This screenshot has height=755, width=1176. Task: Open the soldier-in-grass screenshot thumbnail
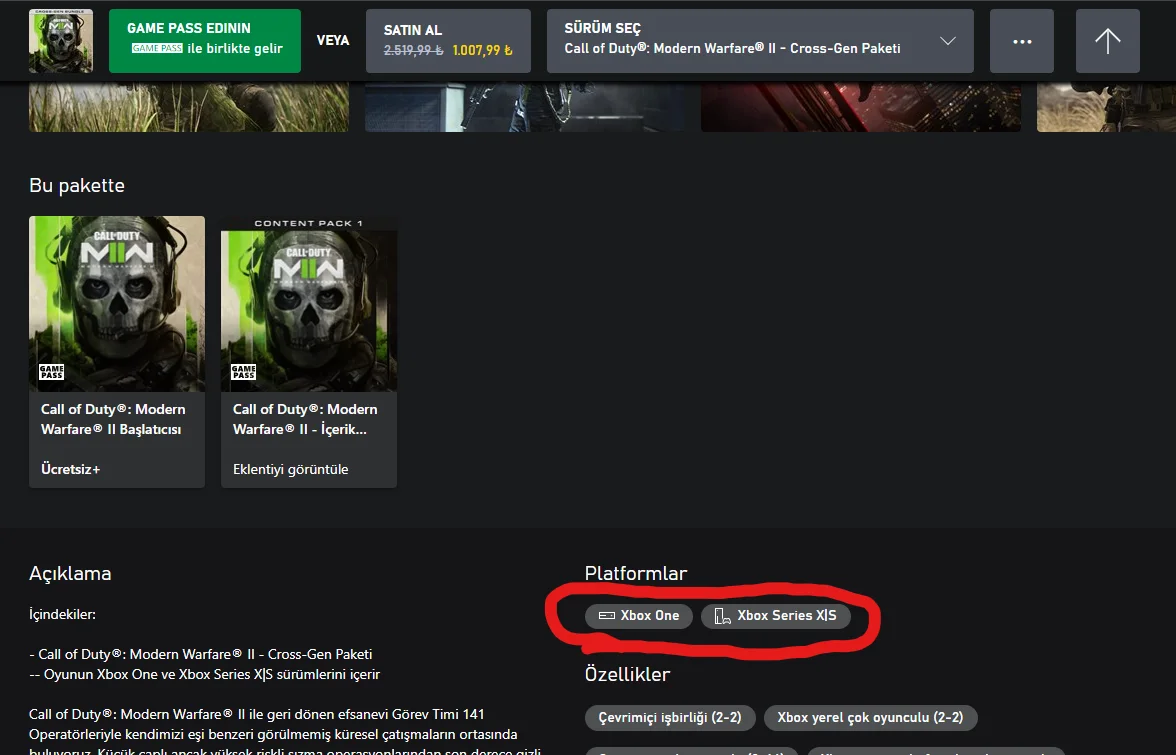click(189, 107)
